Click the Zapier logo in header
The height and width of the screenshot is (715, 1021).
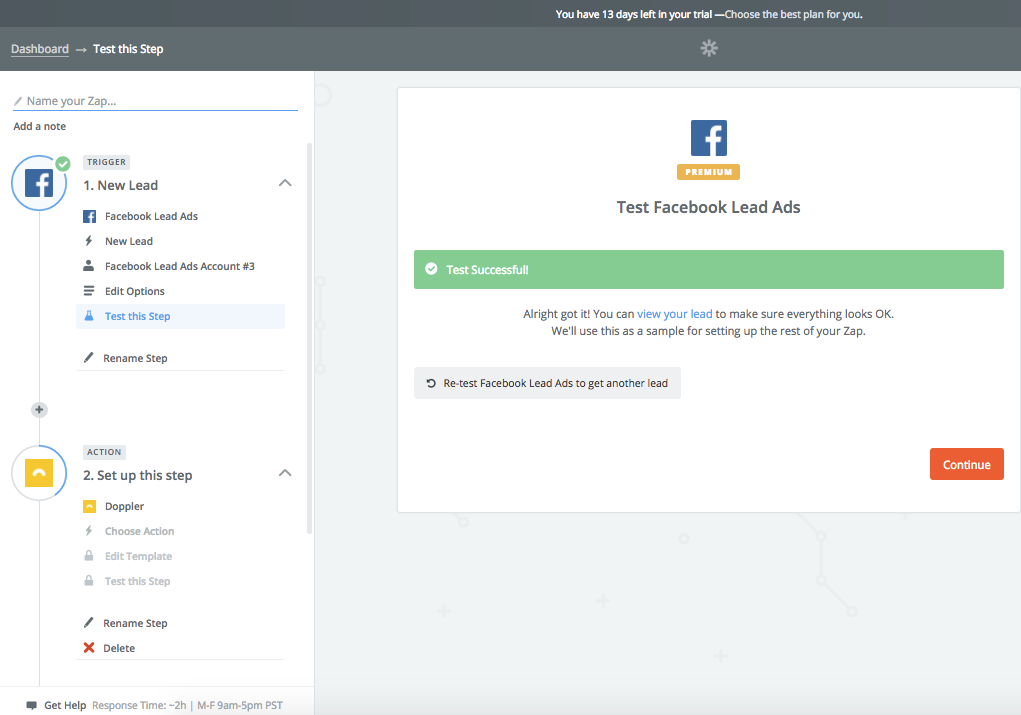(708, 48)
